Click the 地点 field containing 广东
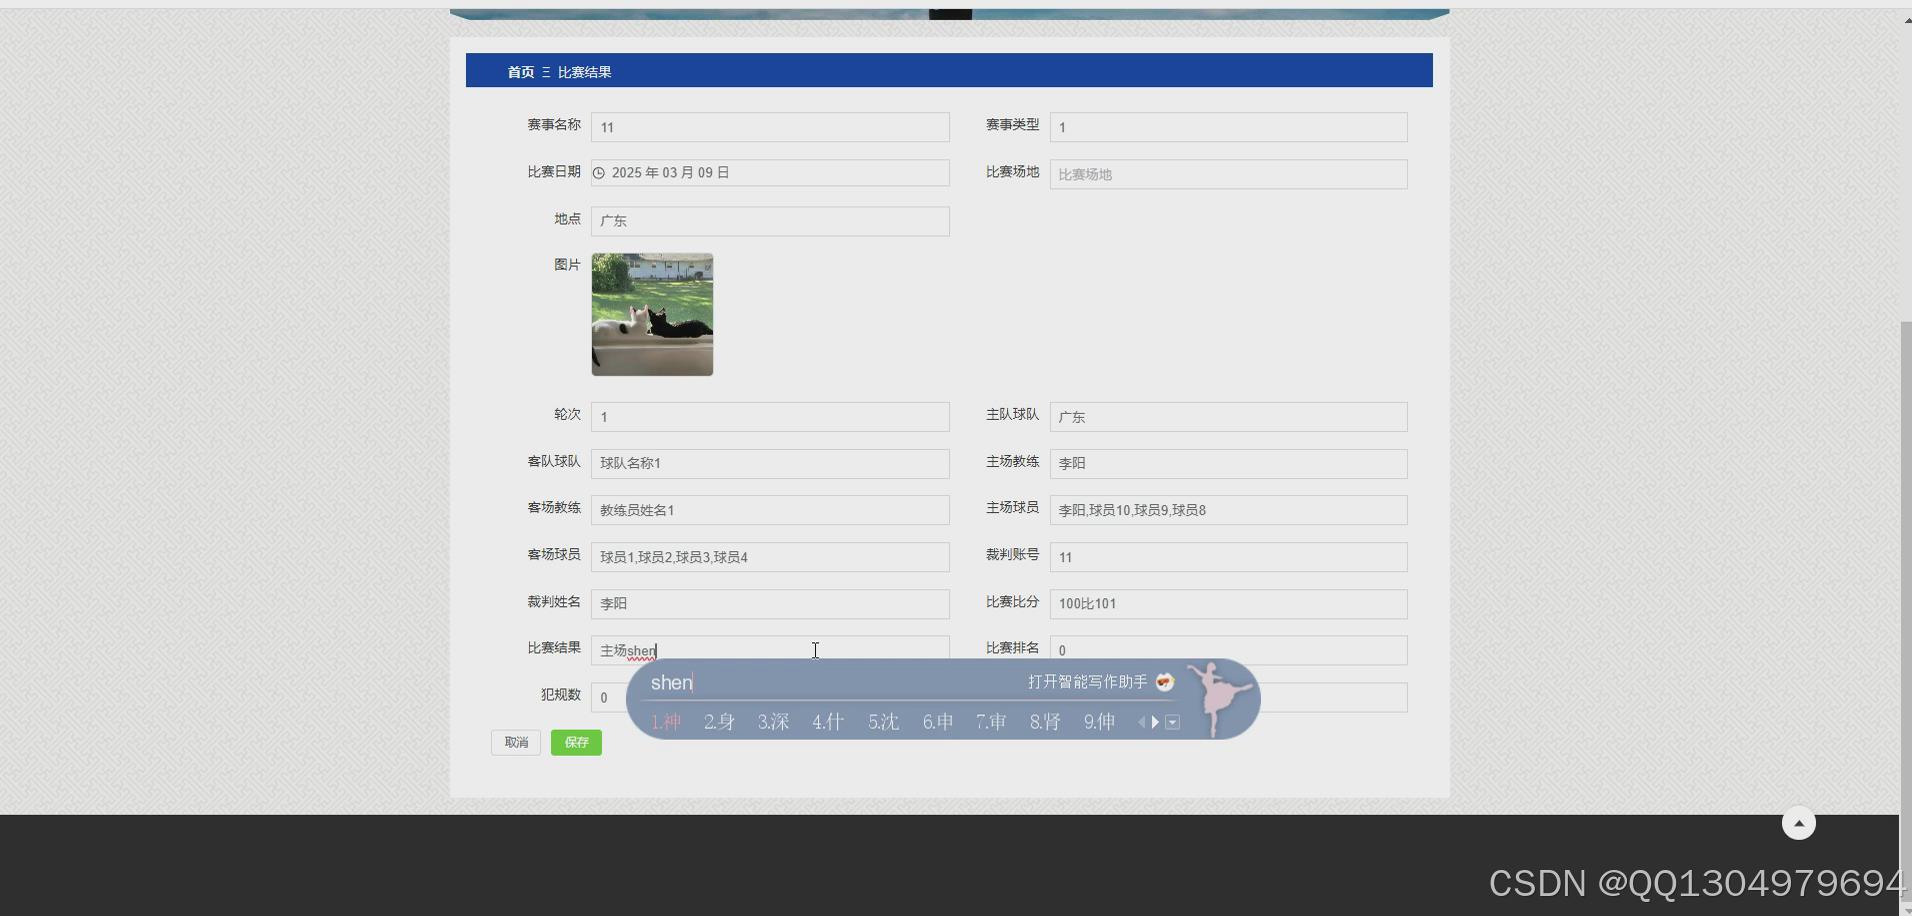 [770, 221]
